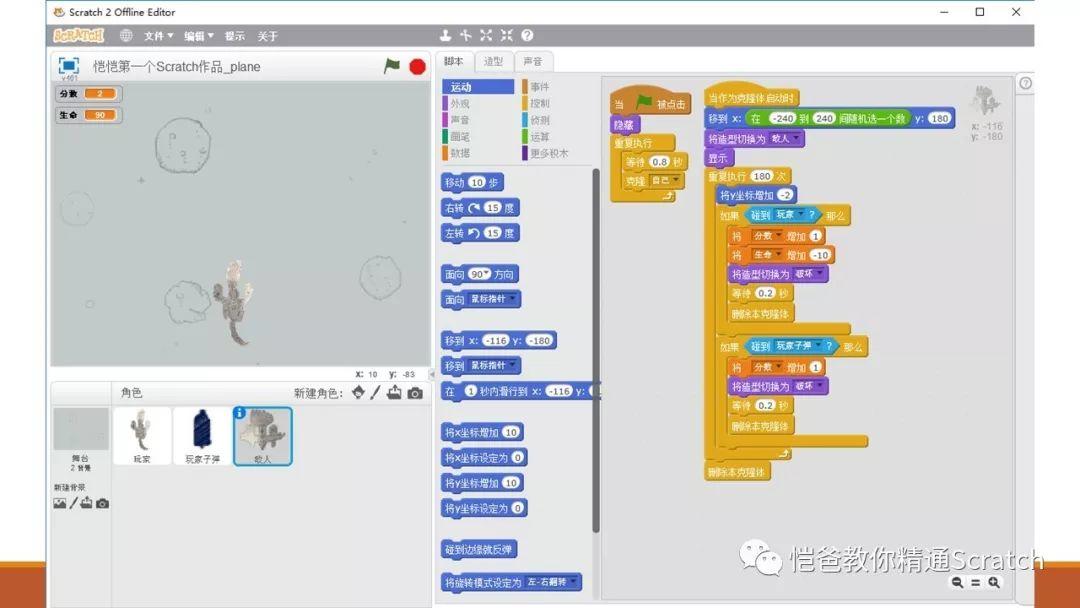
Task: Zoom in the scripts area
Action: (x=994, y=583)
